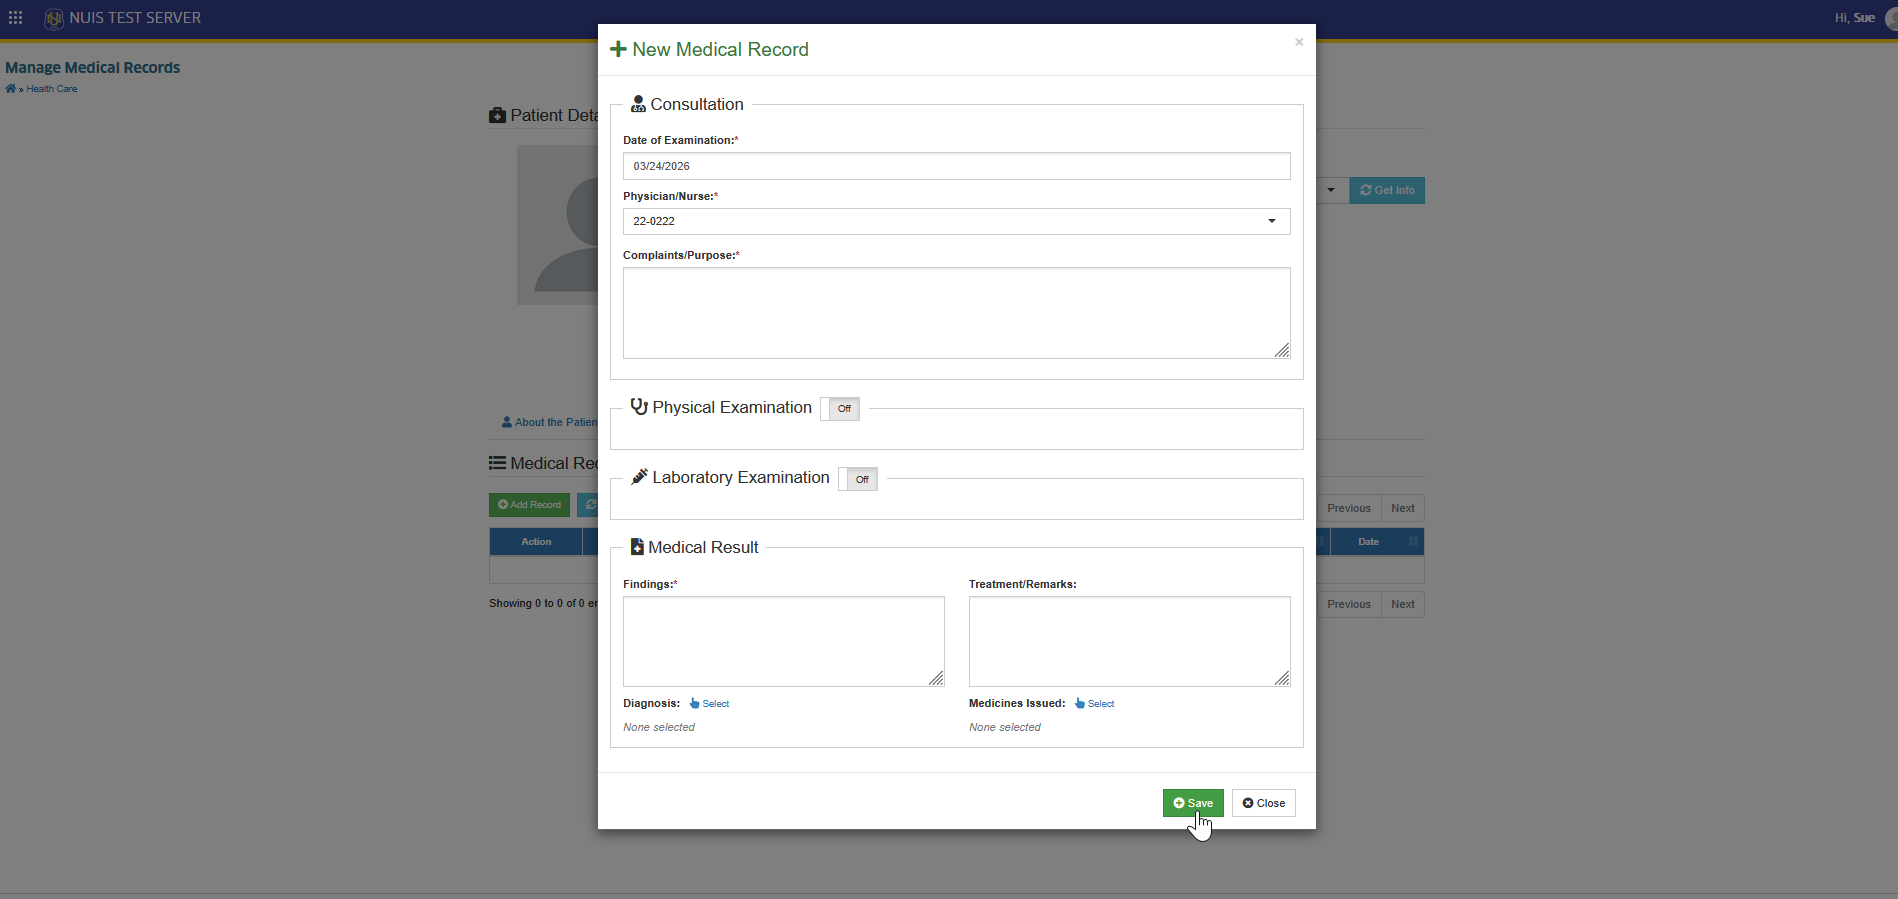Click the Action column header
This screenshot has width=1898, height=899.
tap(536, 542)
